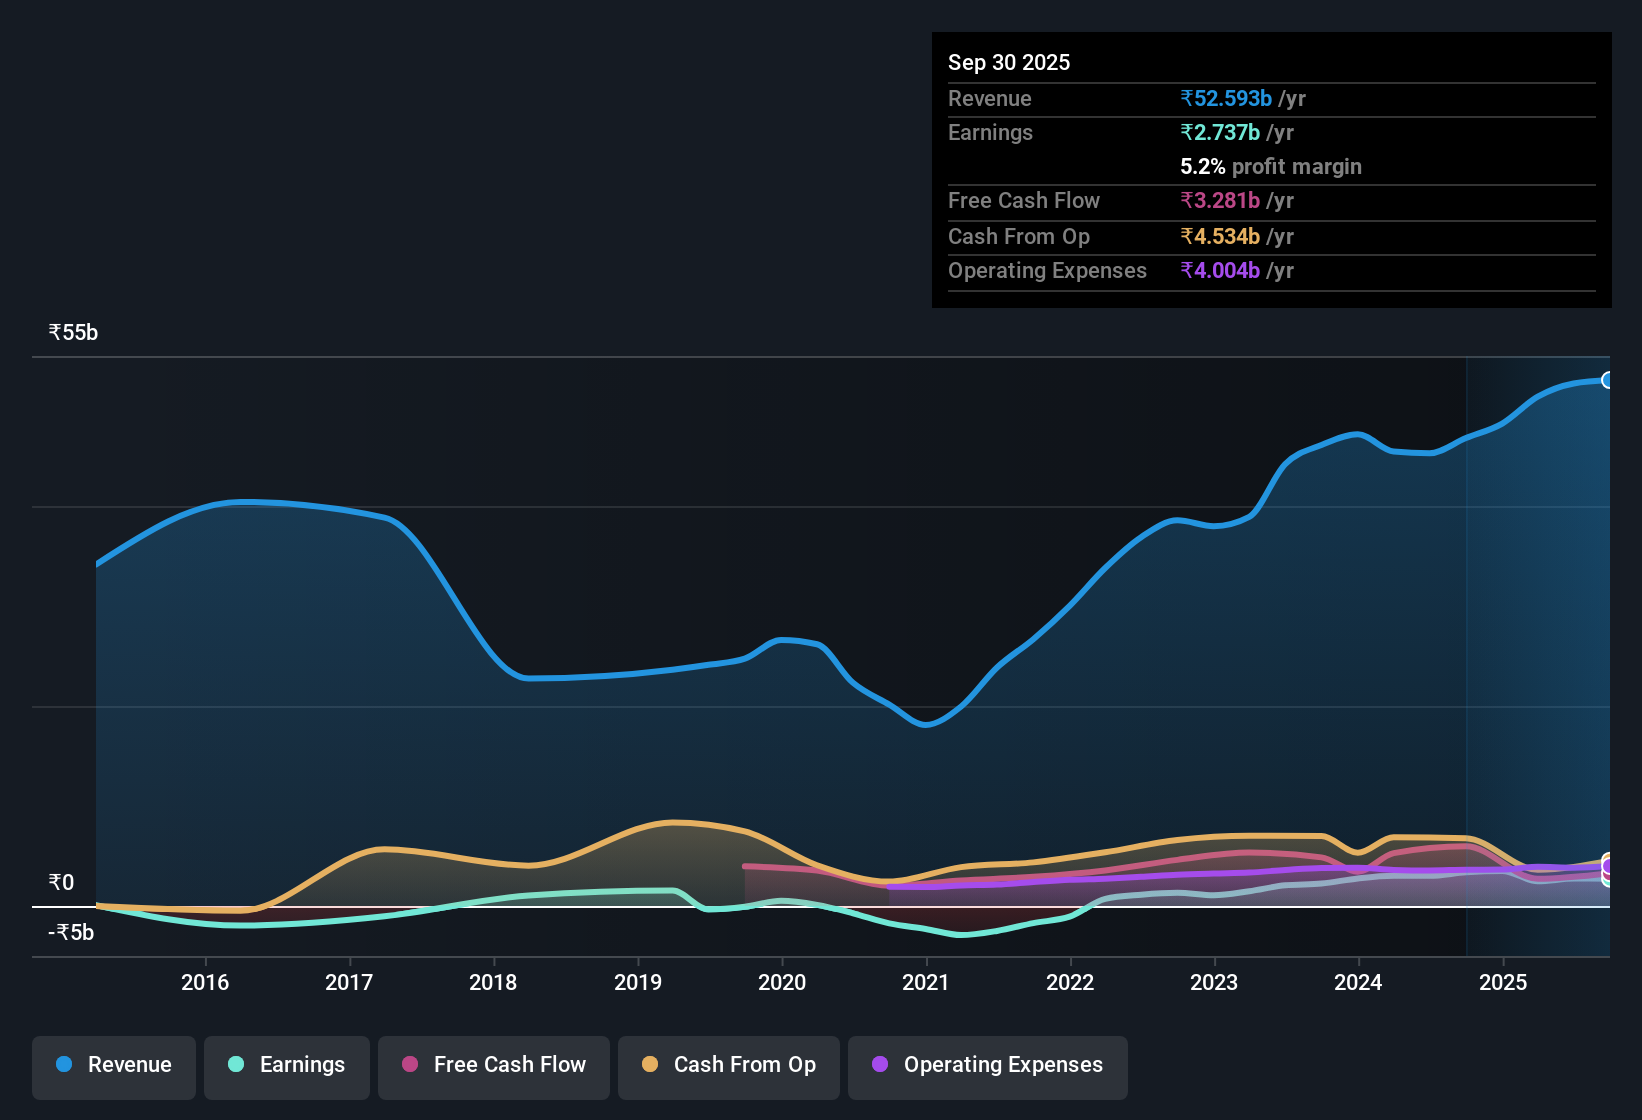Hide the Cash From Op series
This screenshot has height=1120, width=1642.
point(729,1067)
